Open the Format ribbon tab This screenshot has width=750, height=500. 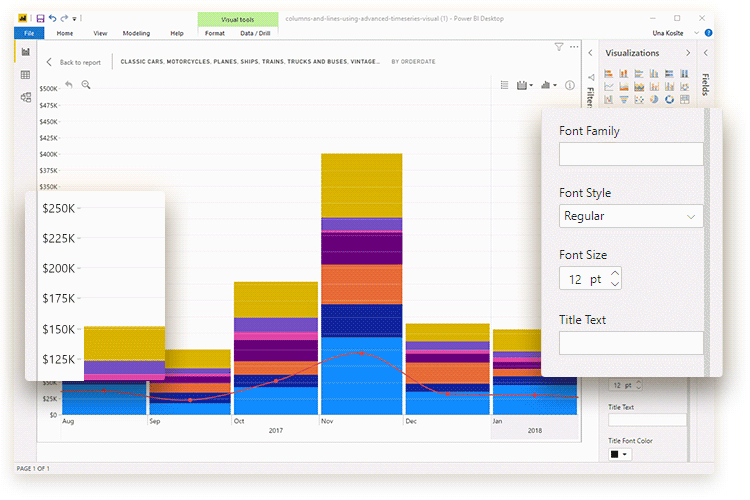click(215, 33)
